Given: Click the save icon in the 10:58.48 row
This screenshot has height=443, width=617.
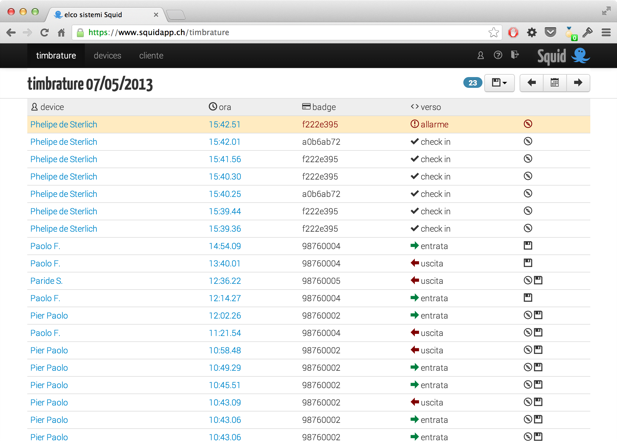Looking at the screenshot, I should coord(538,350).
